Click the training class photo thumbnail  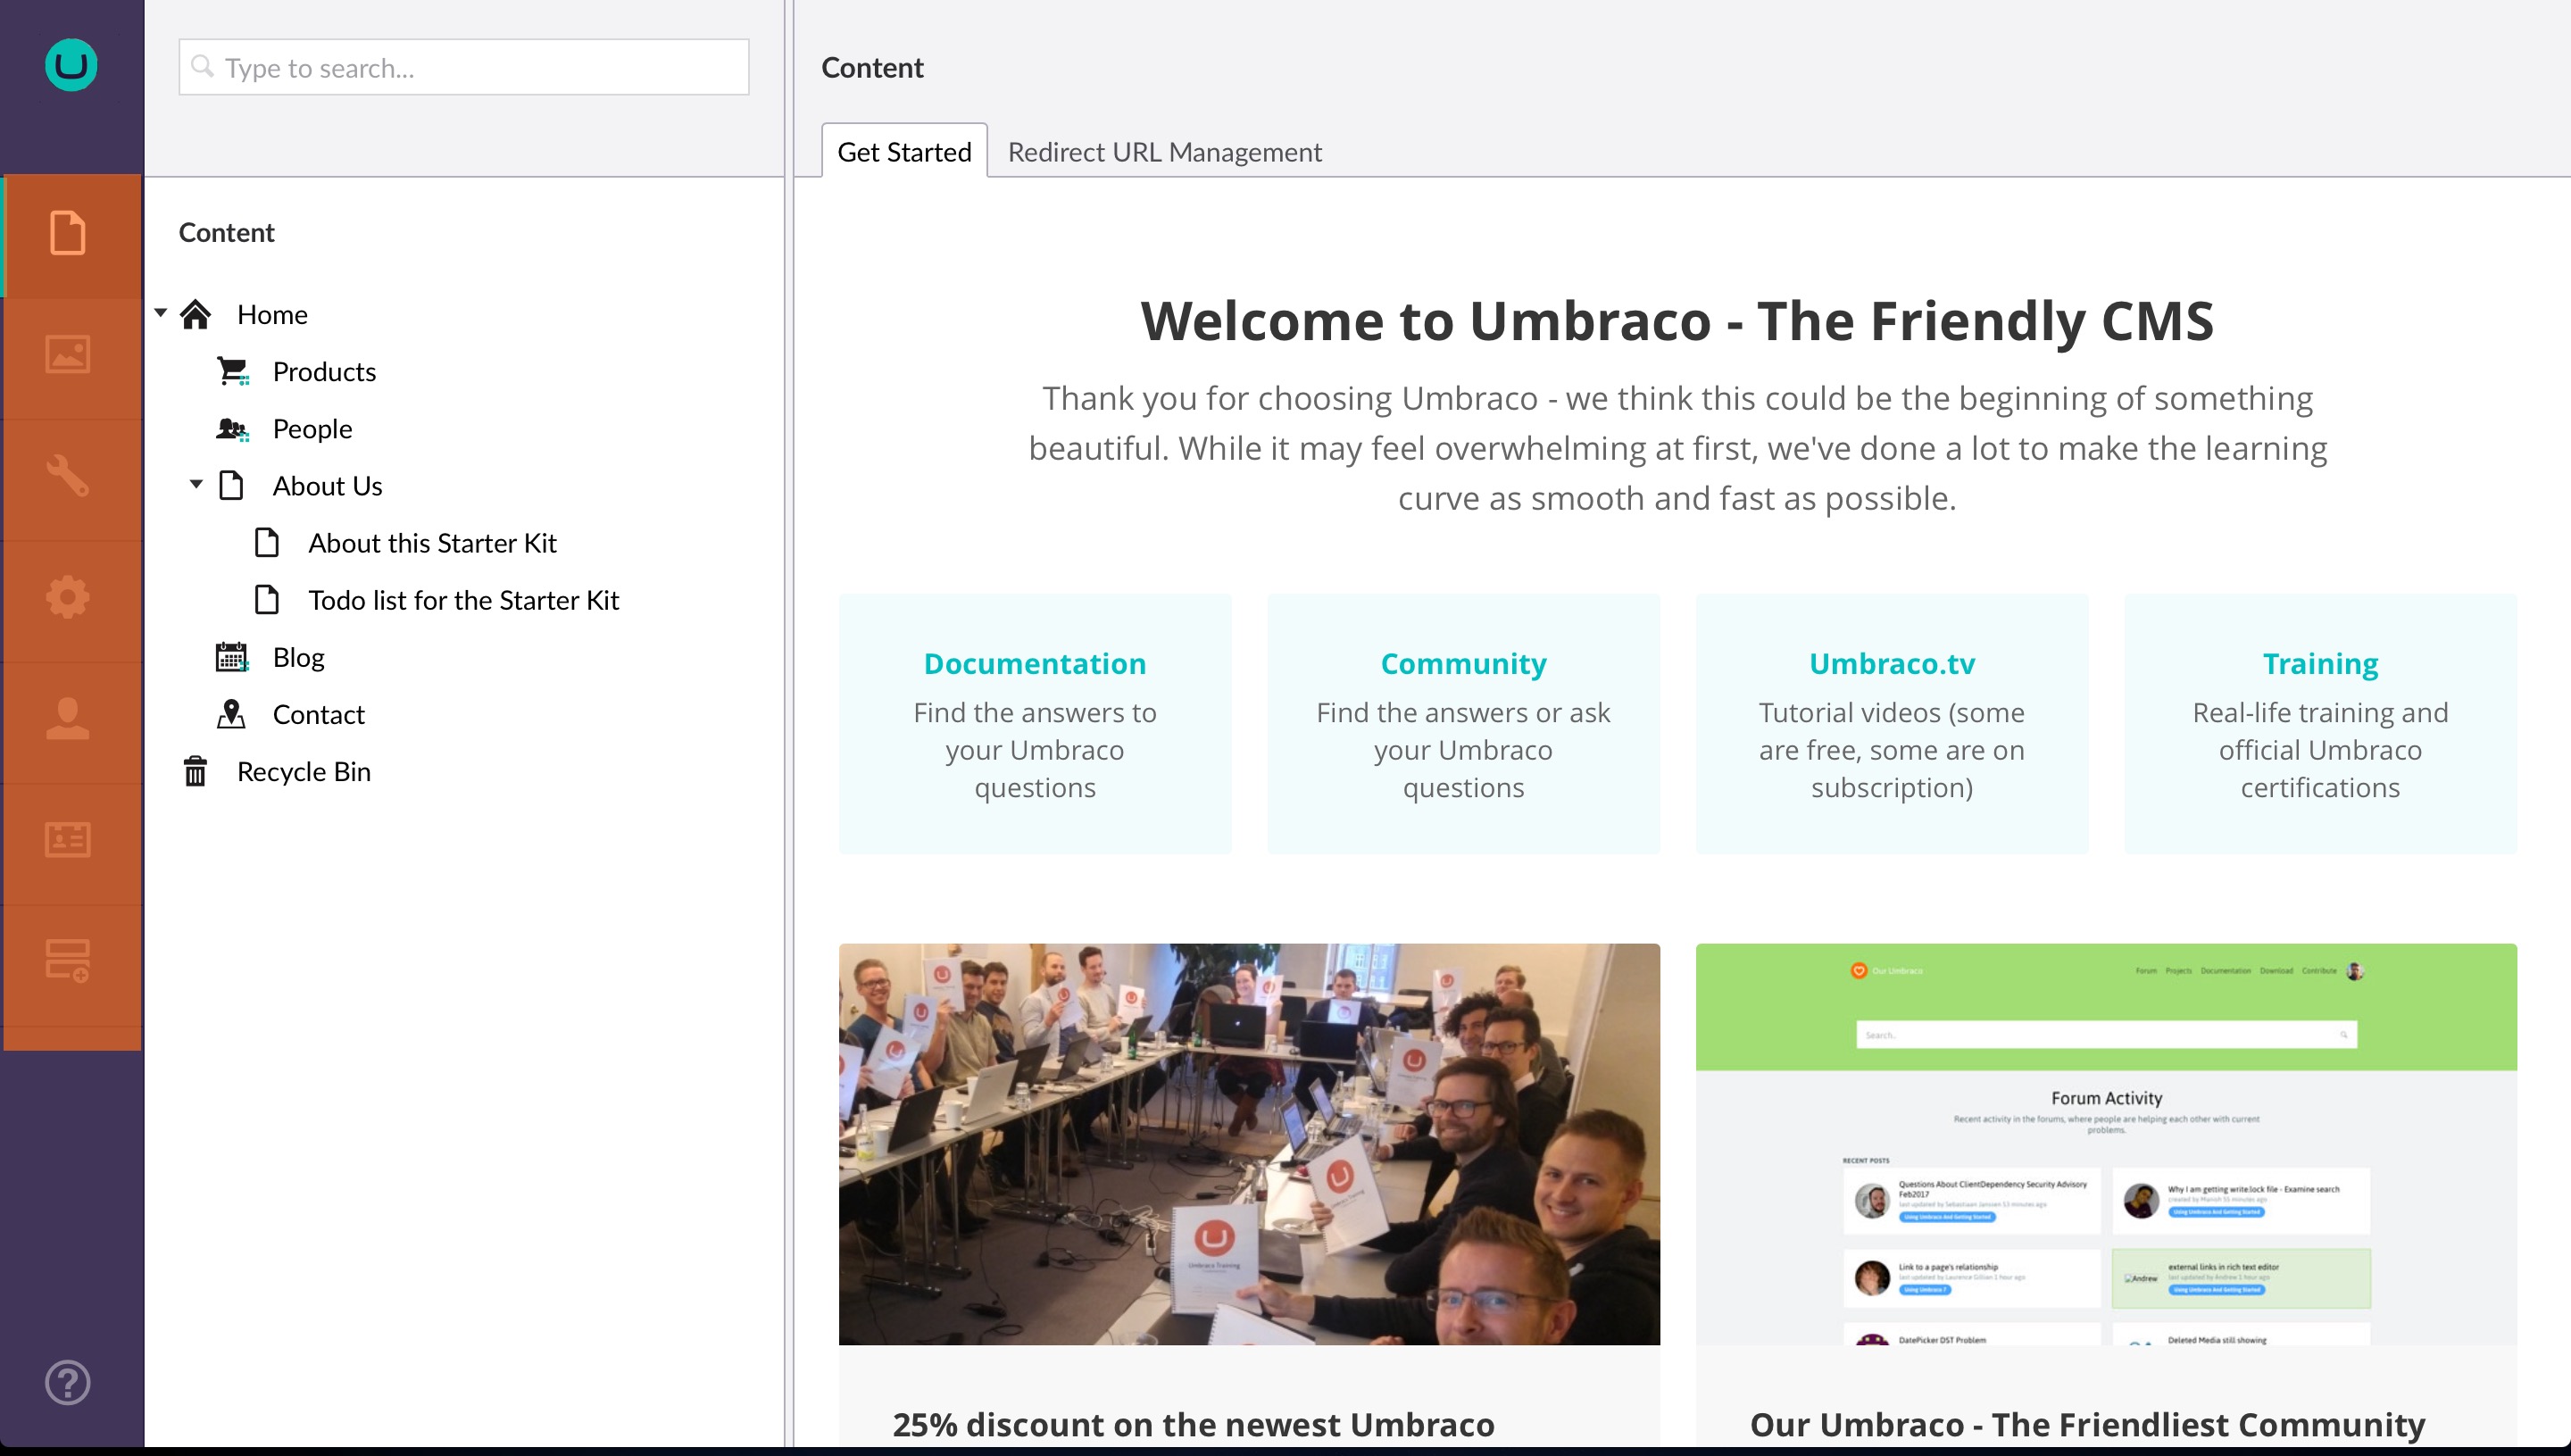1249,1144
